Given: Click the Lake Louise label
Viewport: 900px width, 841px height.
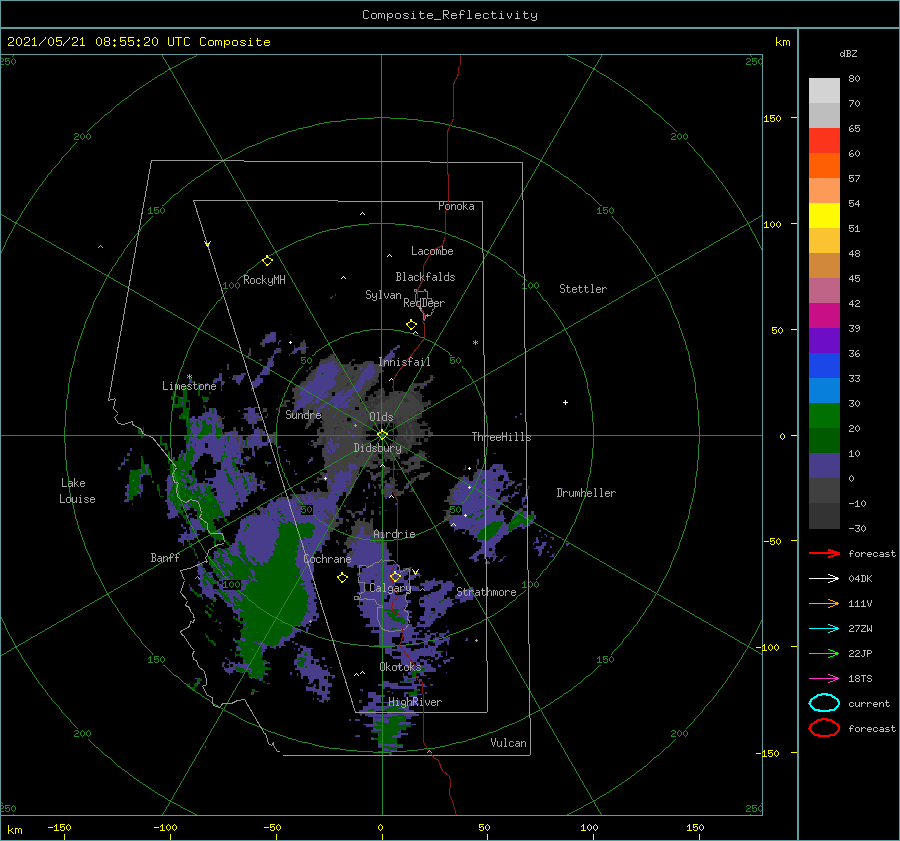Looking at the screenshot, I should coord(77,491).
